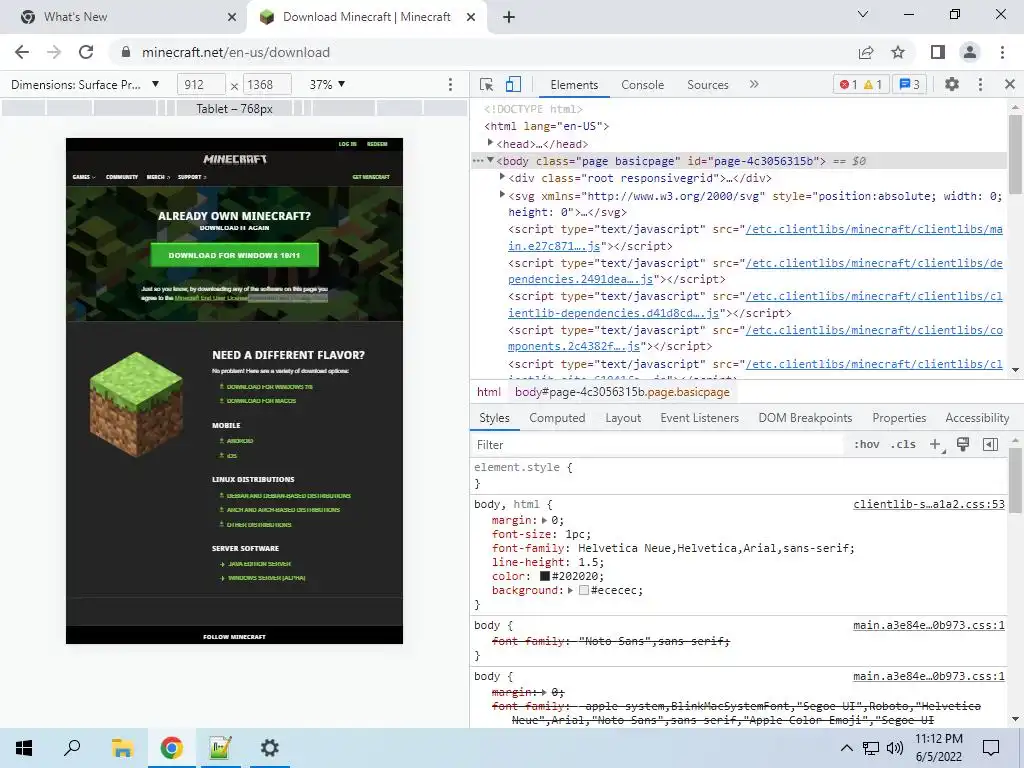Open DevTools customize three-dot menu
Screen dimensions: 1024x768
click(x=980, y=84)
